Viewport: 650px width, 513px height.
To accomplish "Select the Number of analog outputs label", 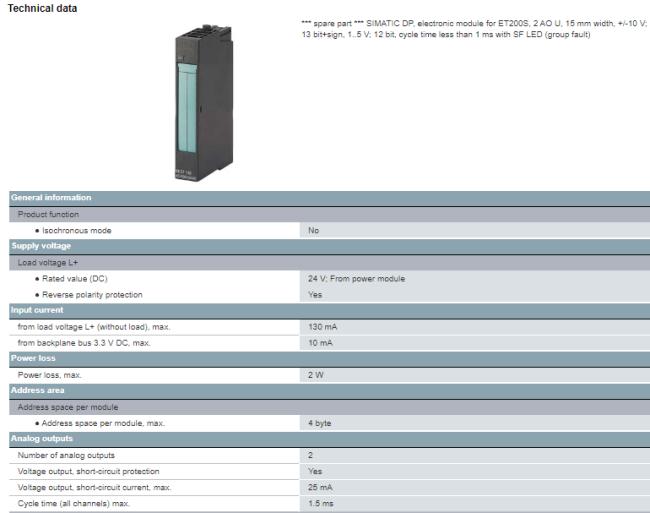I will (x=65, y=455).
